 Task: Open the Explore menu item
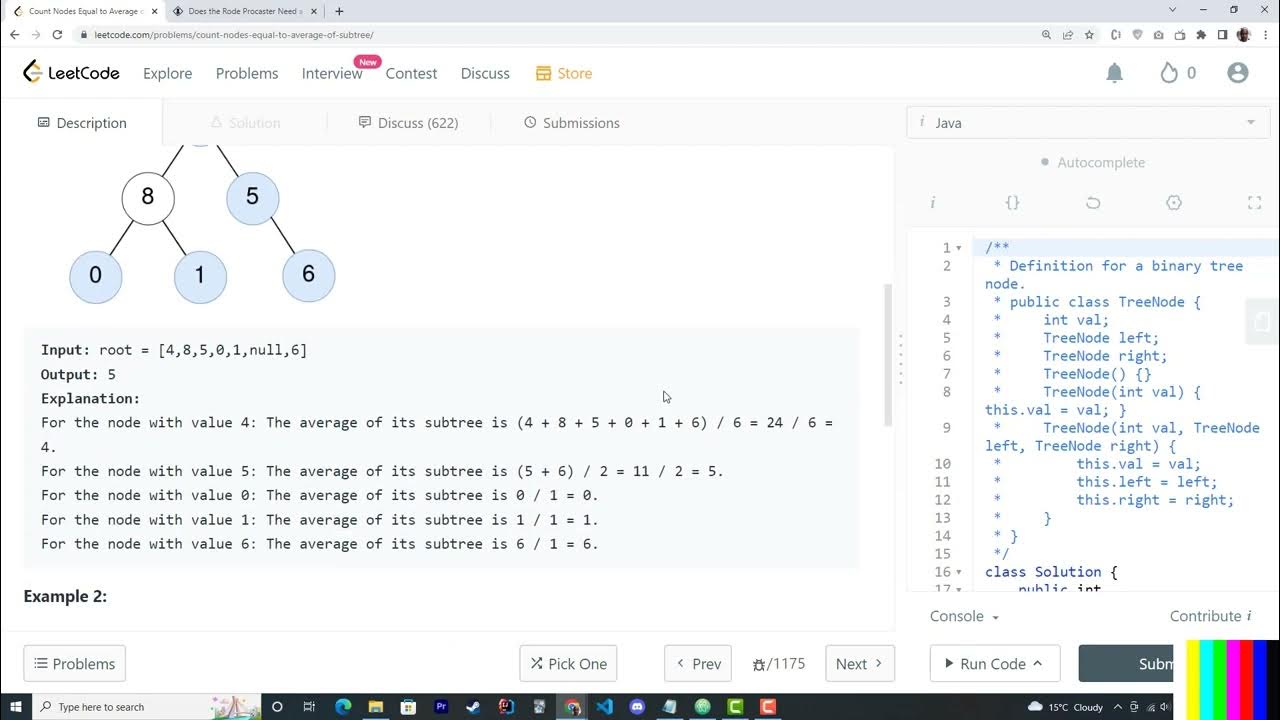pyautogui.click(x=167, y=73)
